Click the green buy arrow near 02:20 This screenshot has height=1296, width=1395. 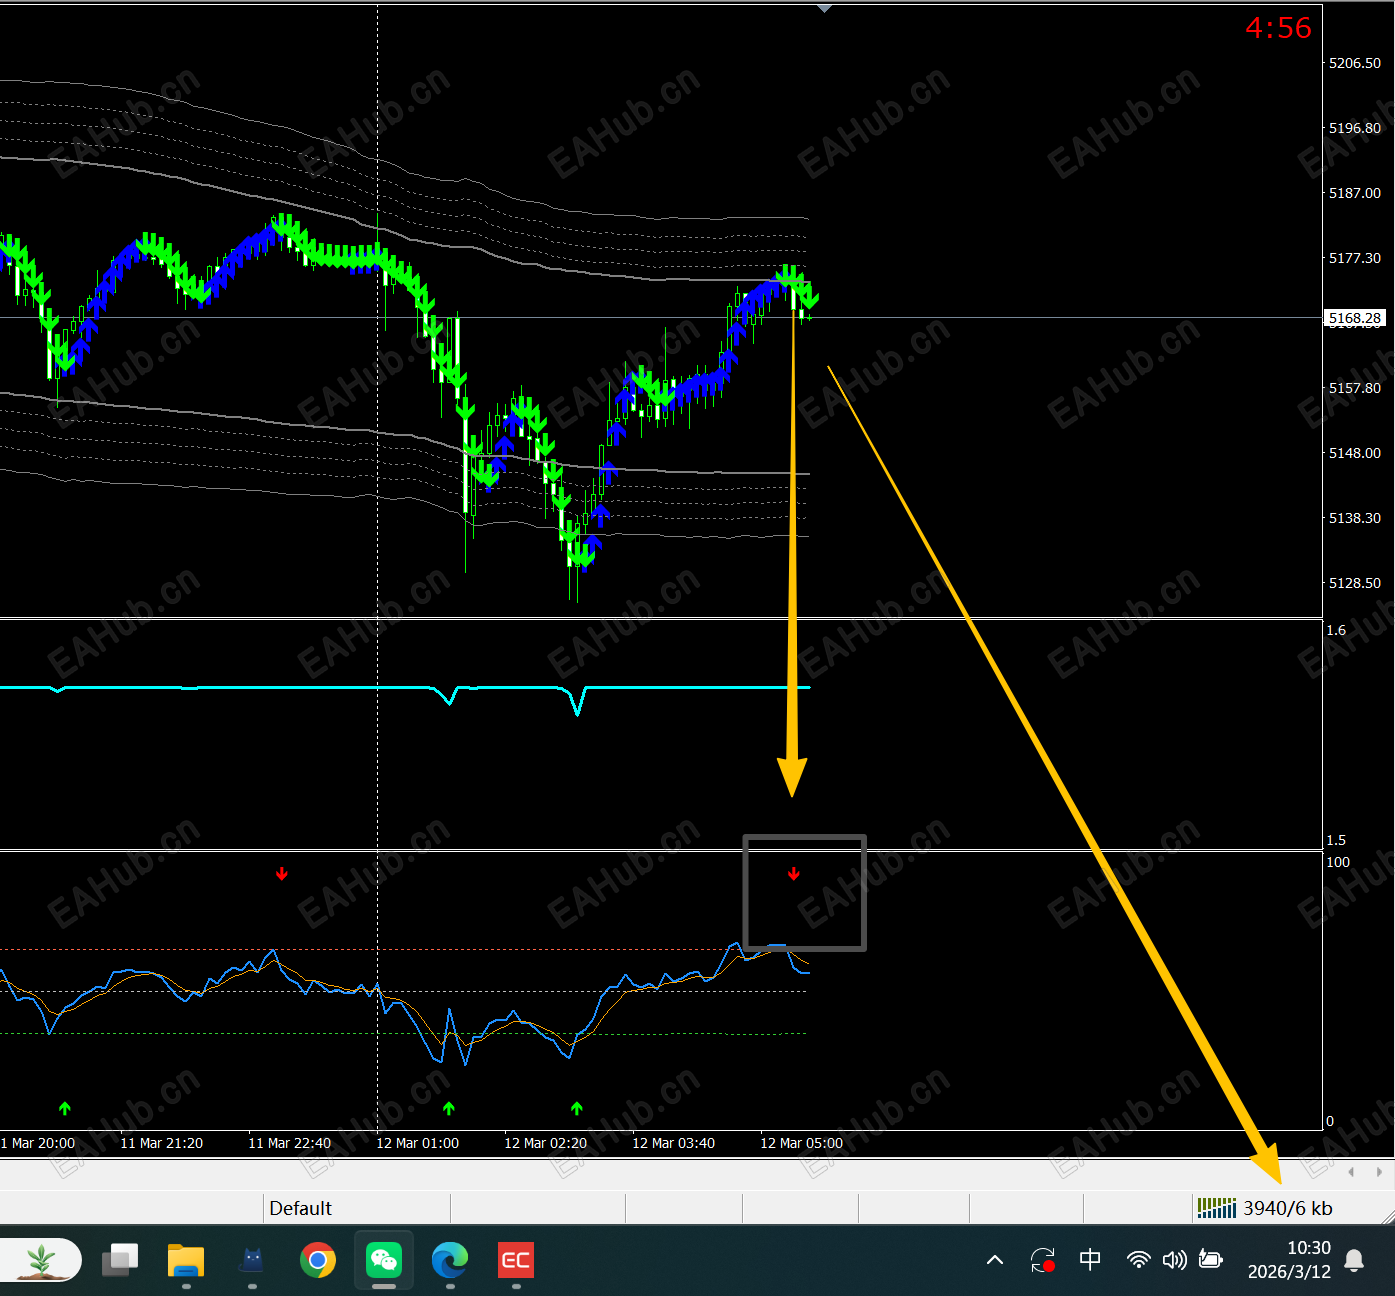(577, 1108)
